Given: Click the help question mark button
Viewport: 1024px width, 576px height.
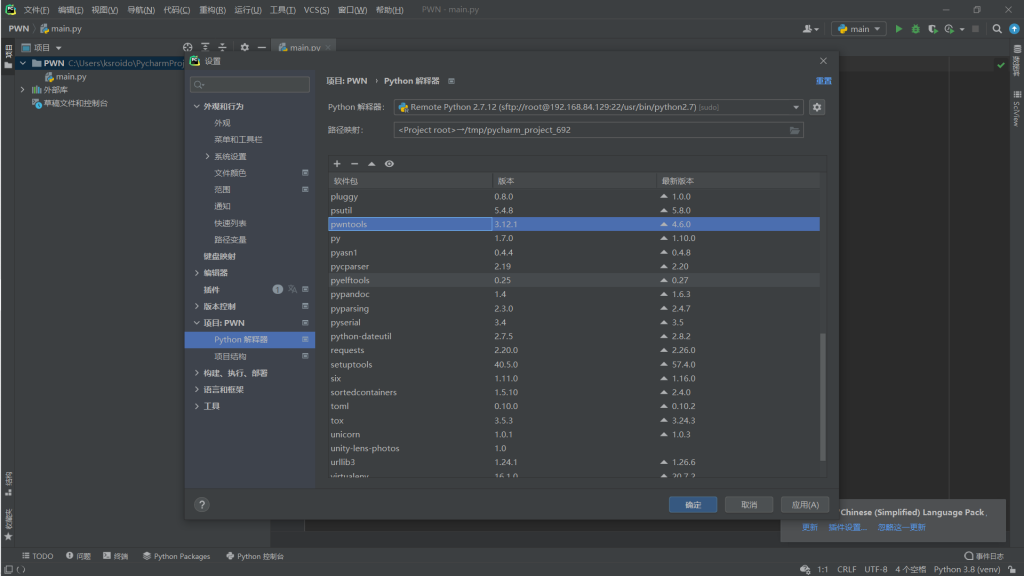Looking at the screenshot, I should [x=202, y=504].
